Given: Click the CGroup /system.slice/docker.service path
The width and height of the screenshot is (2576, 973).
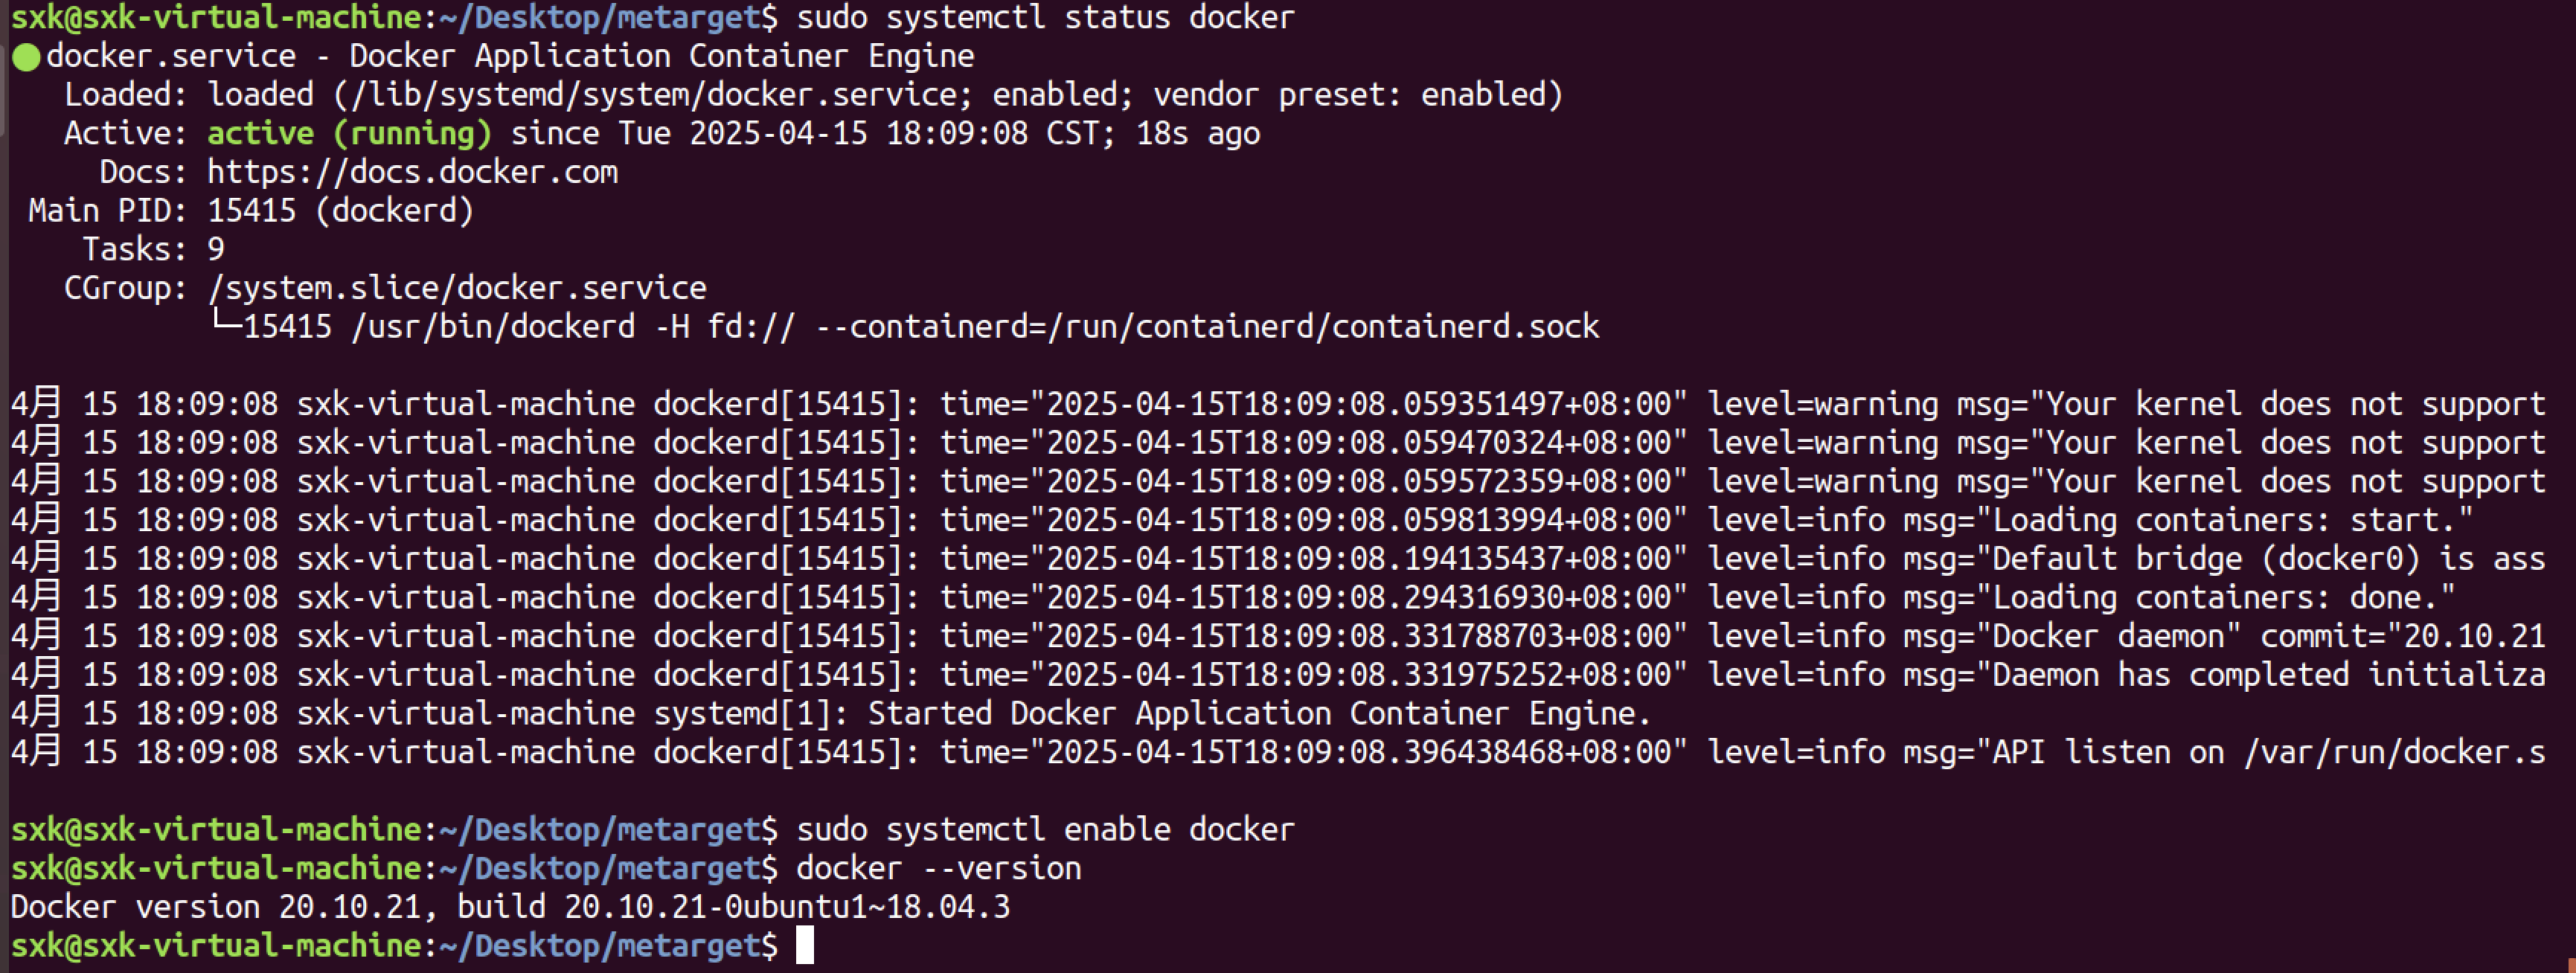Looking at the screenshot, I should click(x=456, y=288).
